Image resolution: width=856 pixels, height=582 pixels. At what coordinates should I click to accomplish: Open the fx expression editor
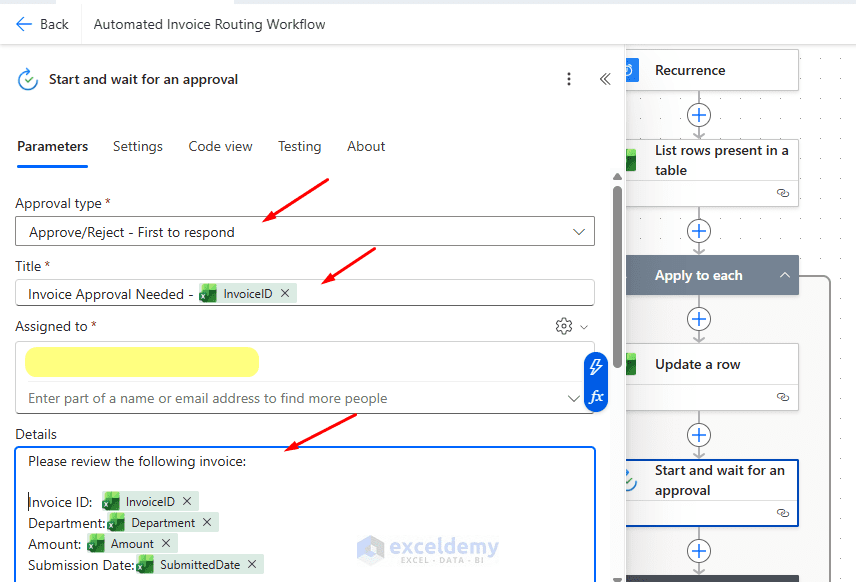[x=596, y=396]
